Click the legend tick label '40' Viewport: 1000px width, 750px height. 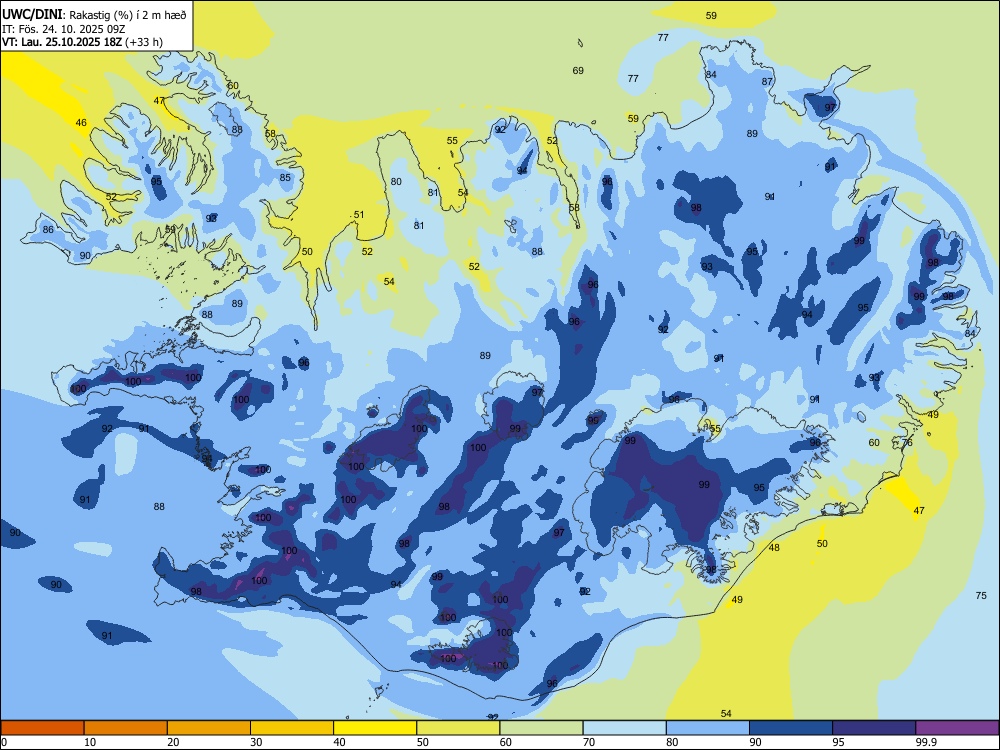coord(339,742)
